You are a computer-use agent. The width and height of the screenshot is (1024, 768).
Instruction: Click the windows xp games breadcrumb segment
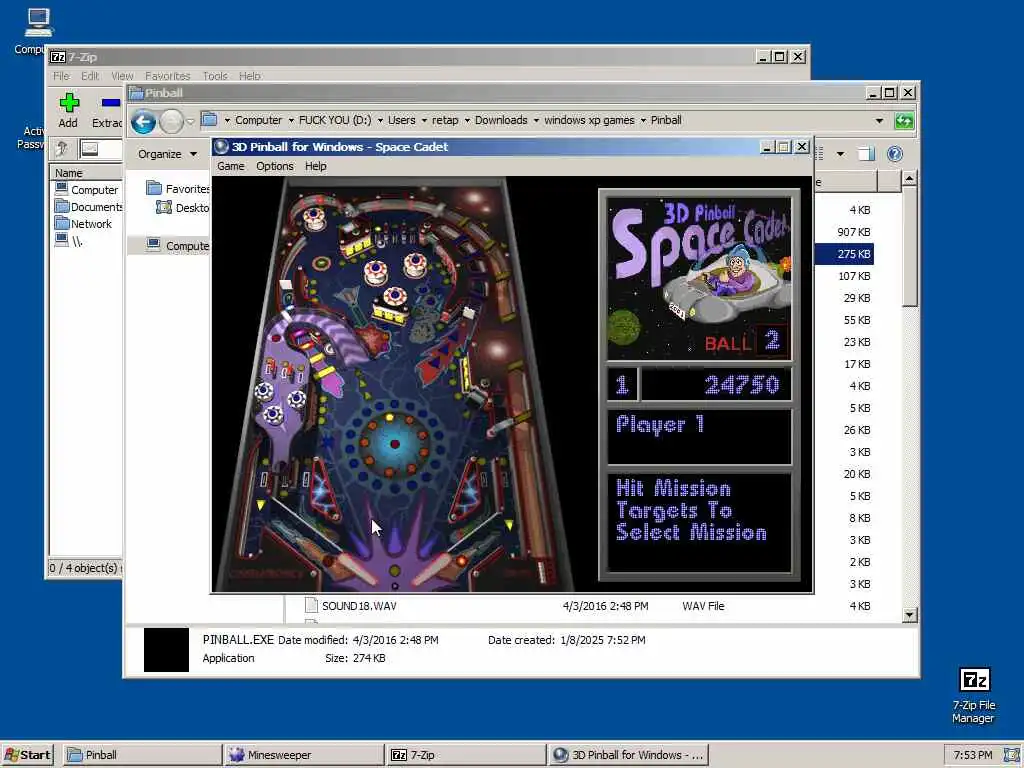pos(589,120)
